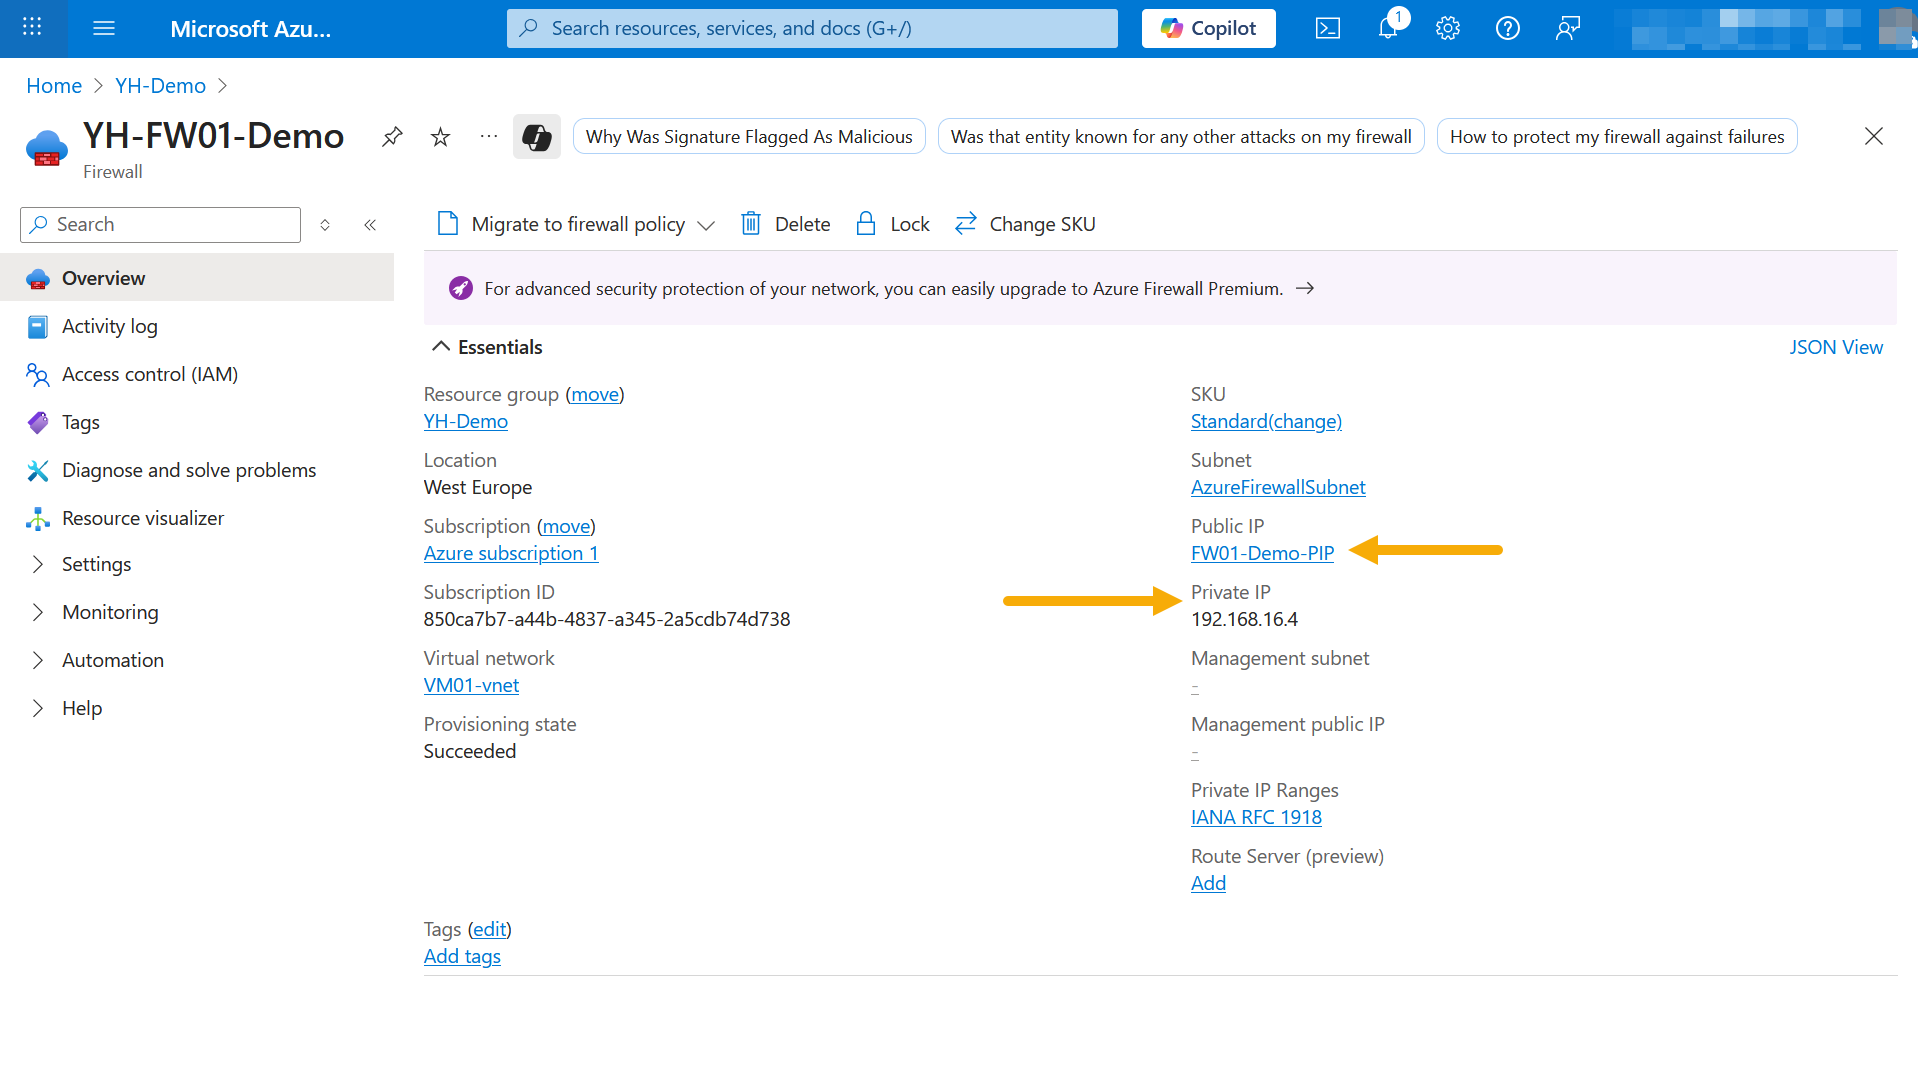Add YH-FW01-Demo to favorites star
This screenshot has width=1918, height=1066.
[440, 136]
